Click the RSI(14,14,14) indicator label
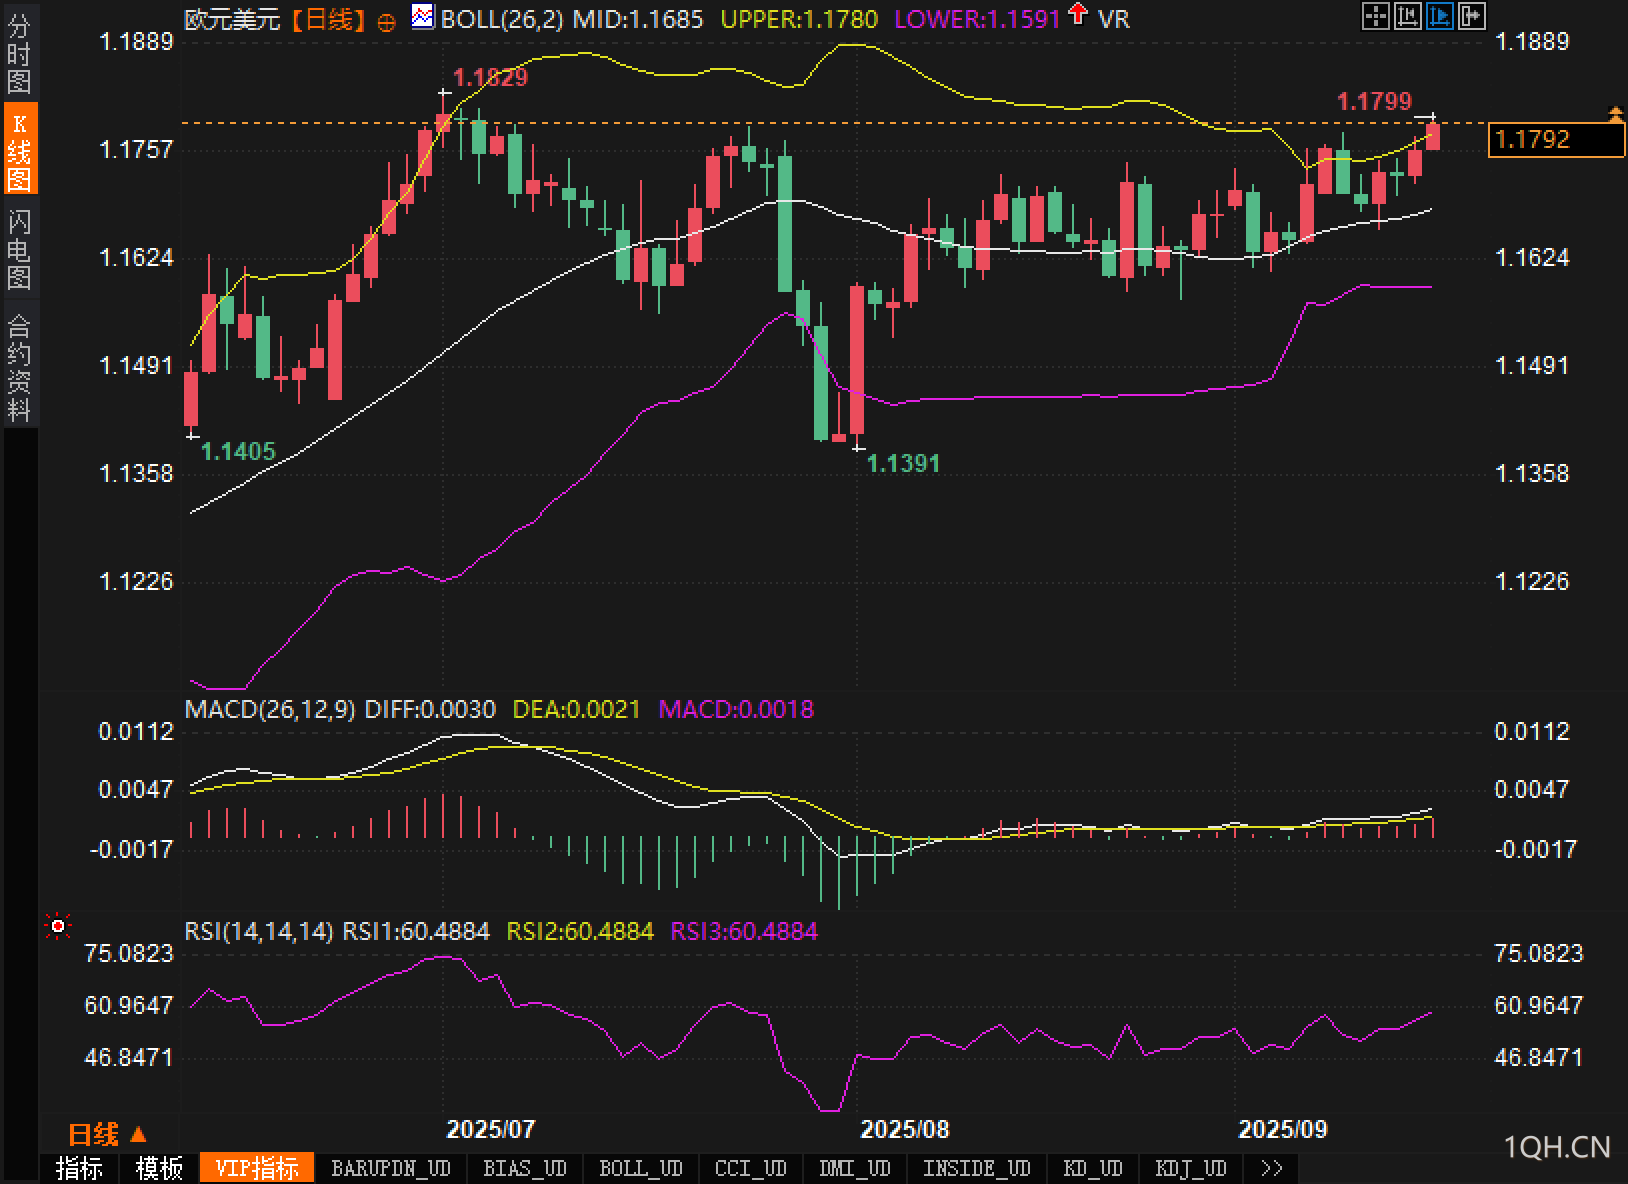Screen dimensions: 1628x1184 (259, 931)
